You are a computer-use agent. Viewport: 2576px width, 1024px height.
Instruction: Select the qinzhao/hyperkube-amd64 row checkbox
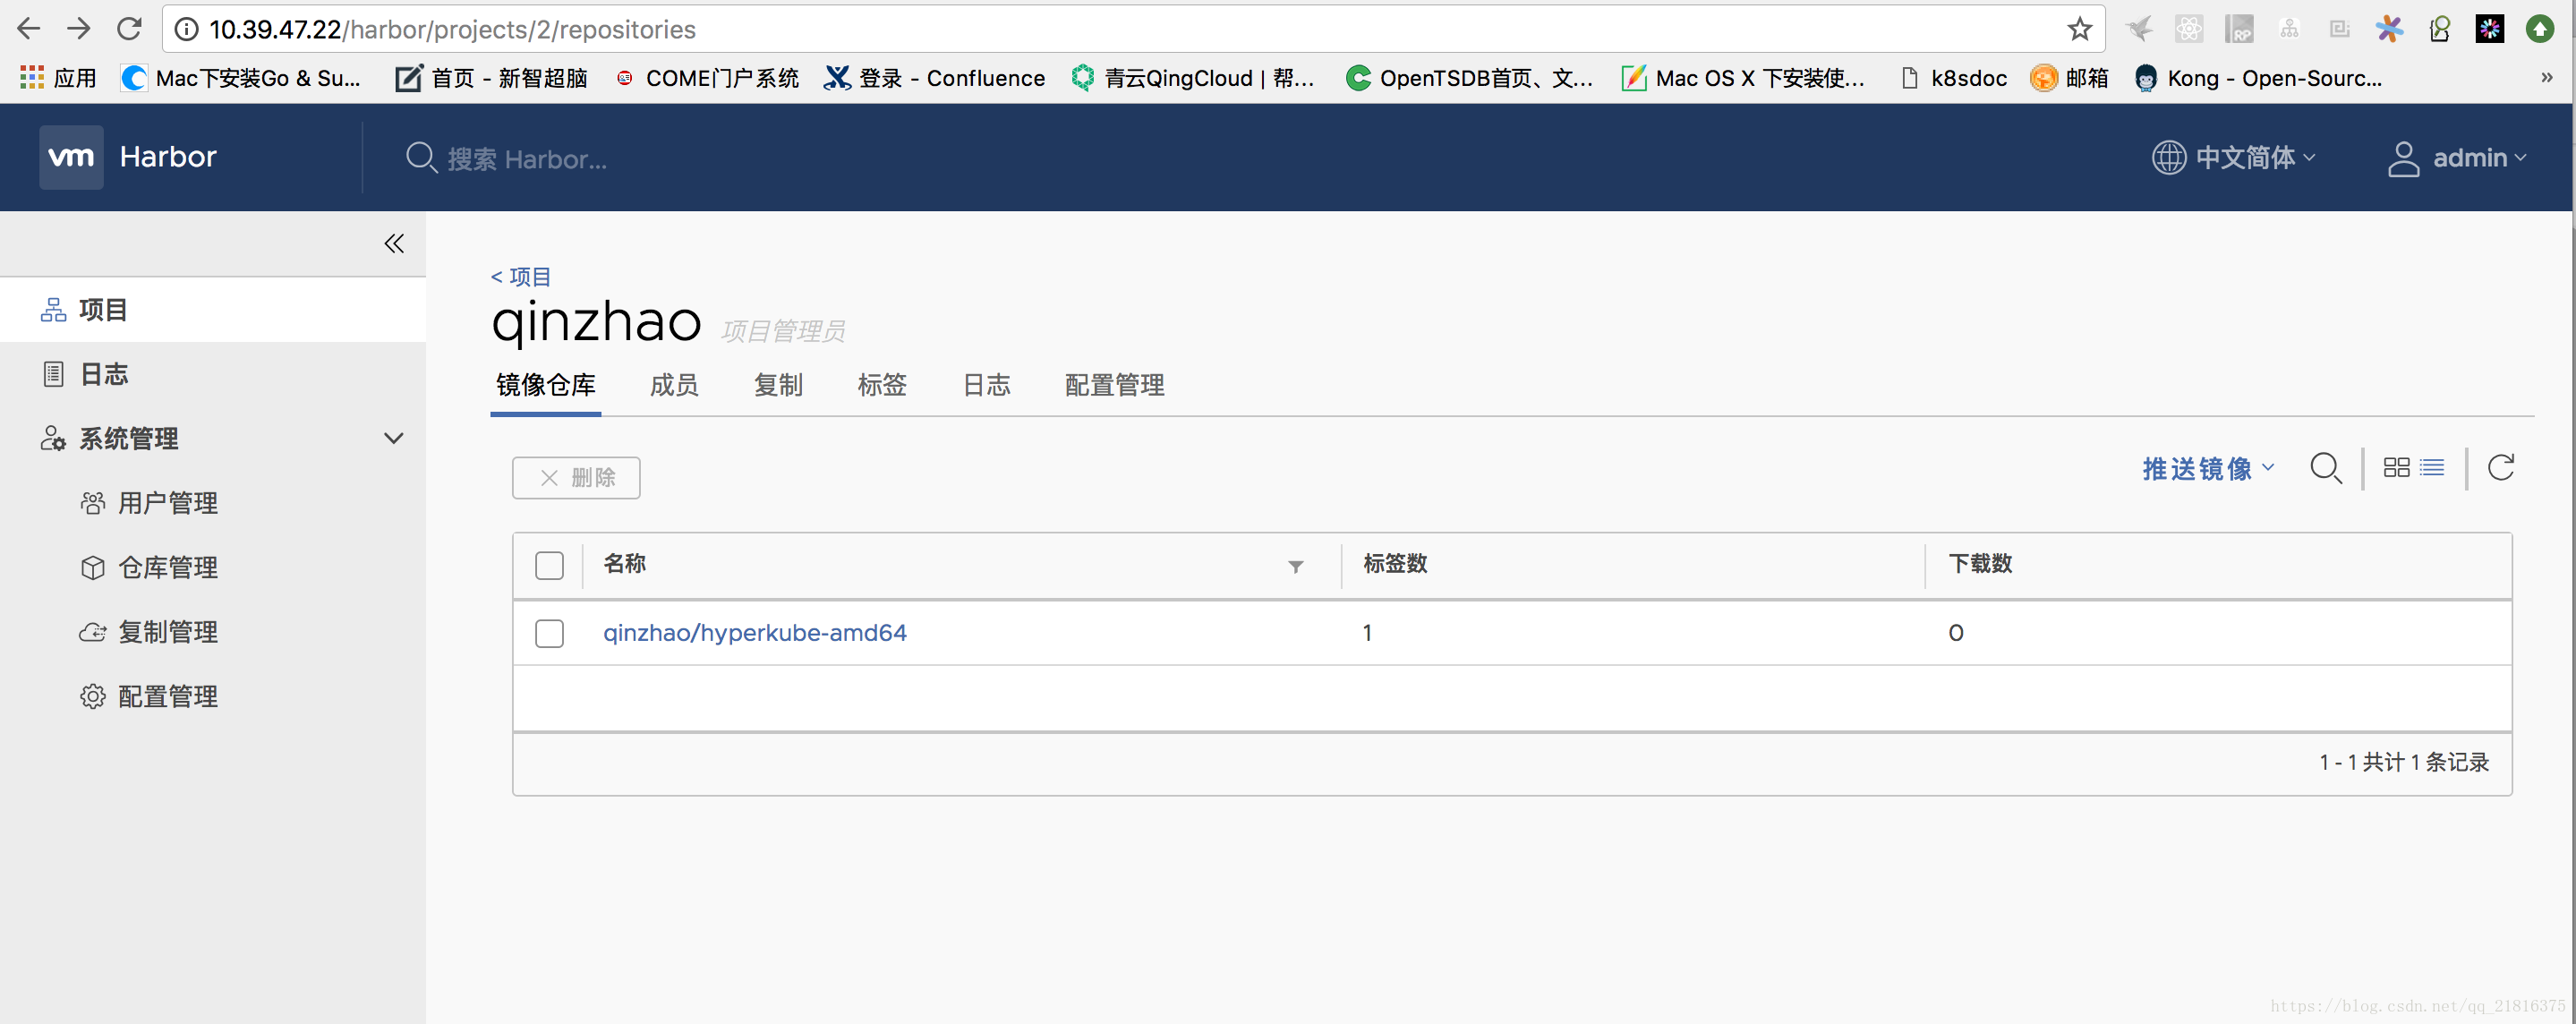pos(549,633)
